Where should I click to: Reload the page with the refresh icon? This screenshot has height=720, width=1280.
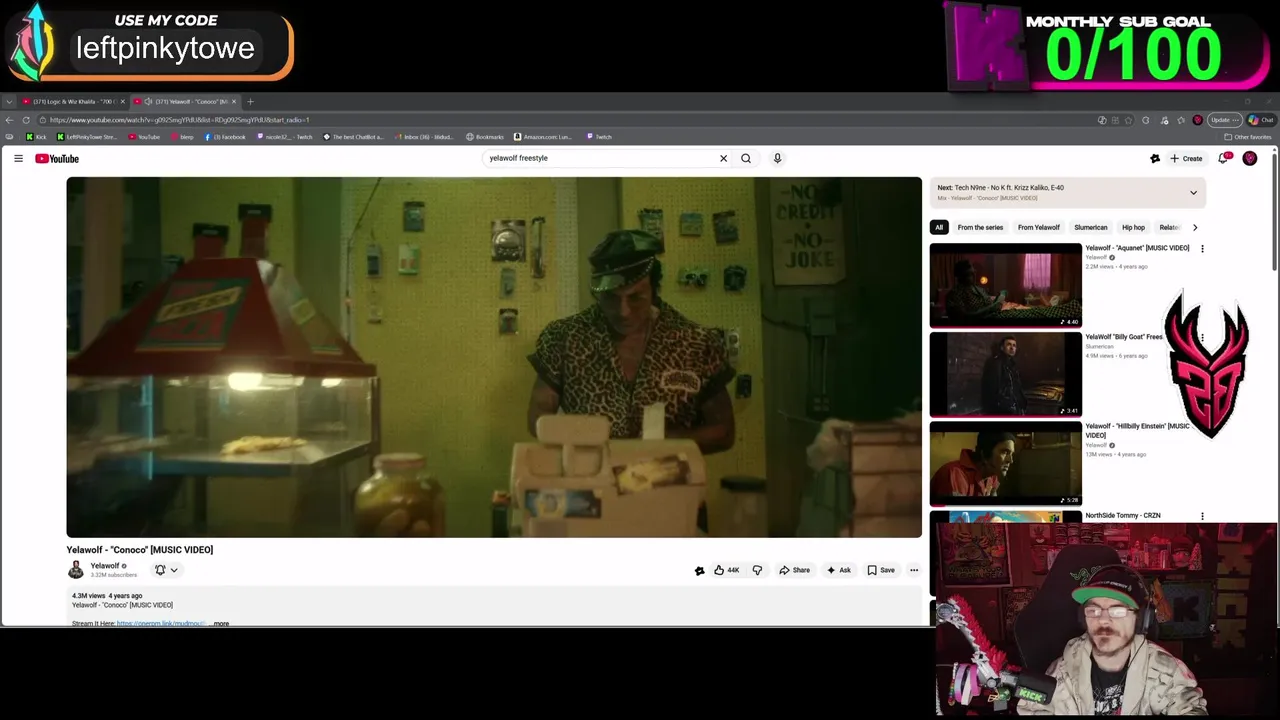26,120
